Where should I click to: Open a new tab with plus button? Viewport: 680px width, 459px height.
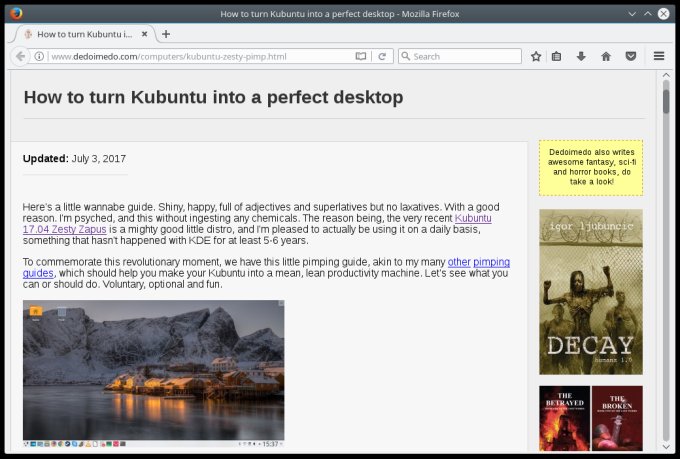tap(166, 34)
